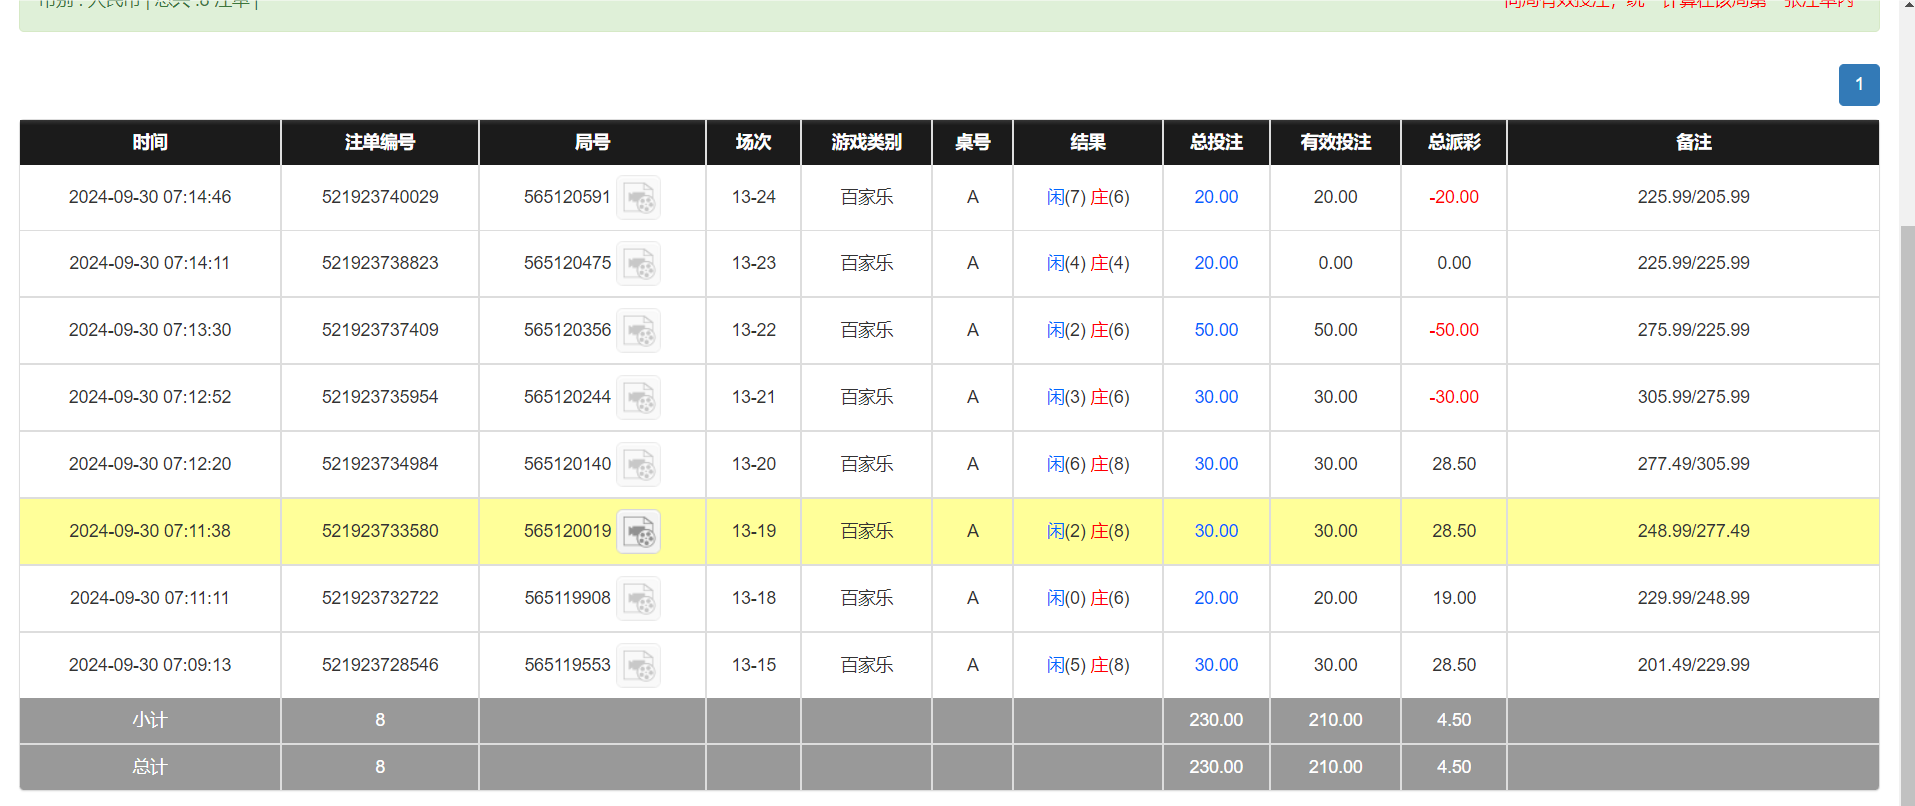Click total bet 20.00 link at 07:11:11
The image size is (1915, 806).
click(x=1215, y=598)
